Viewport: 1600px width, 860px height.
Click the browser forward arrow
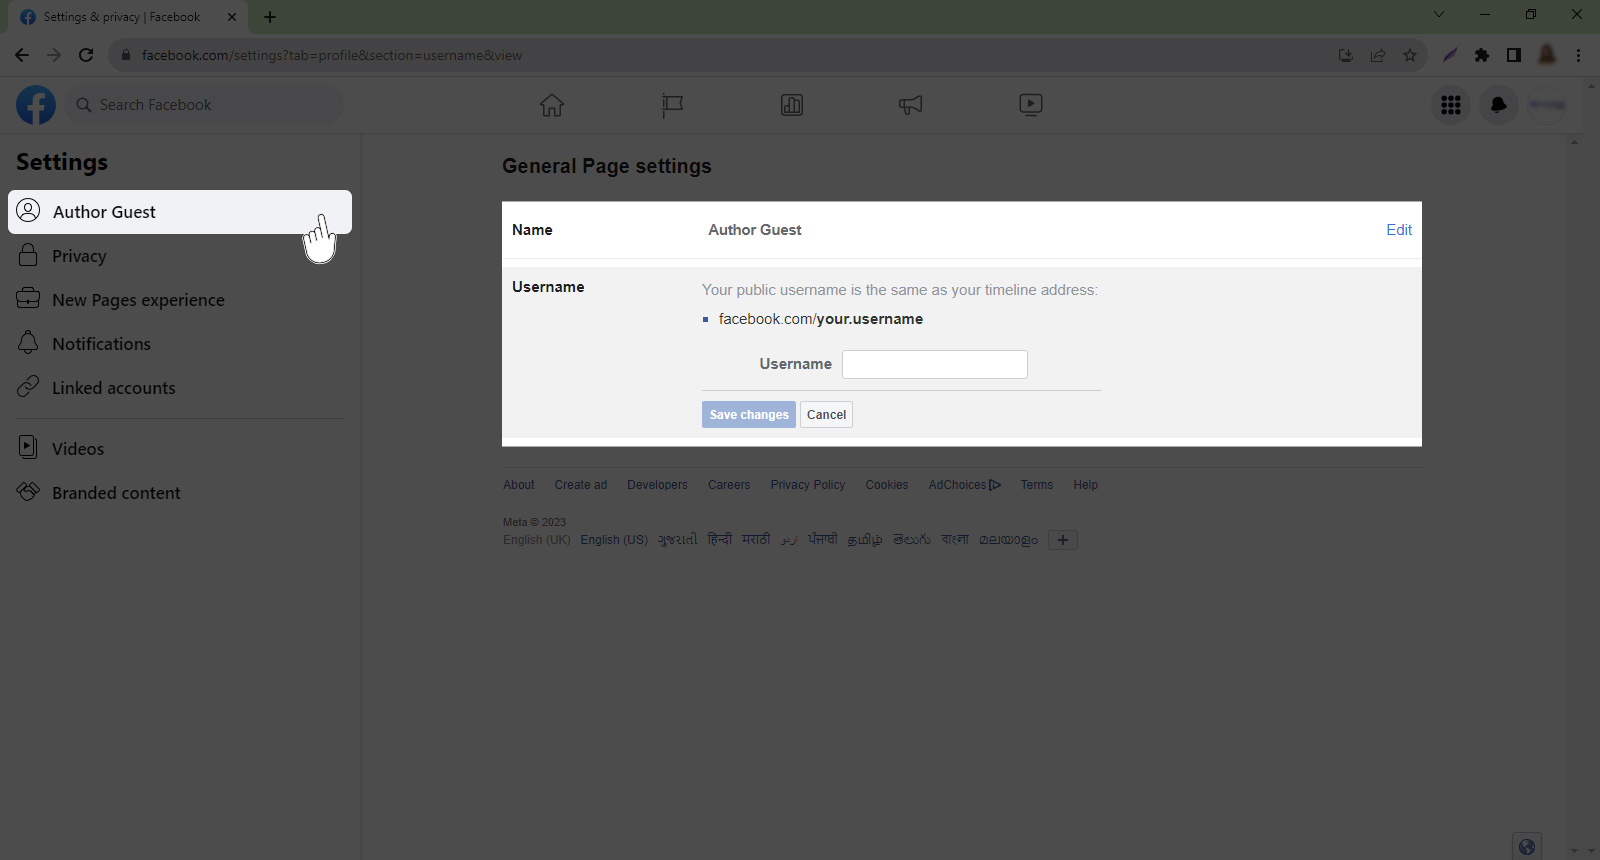[x=54, y=55]
